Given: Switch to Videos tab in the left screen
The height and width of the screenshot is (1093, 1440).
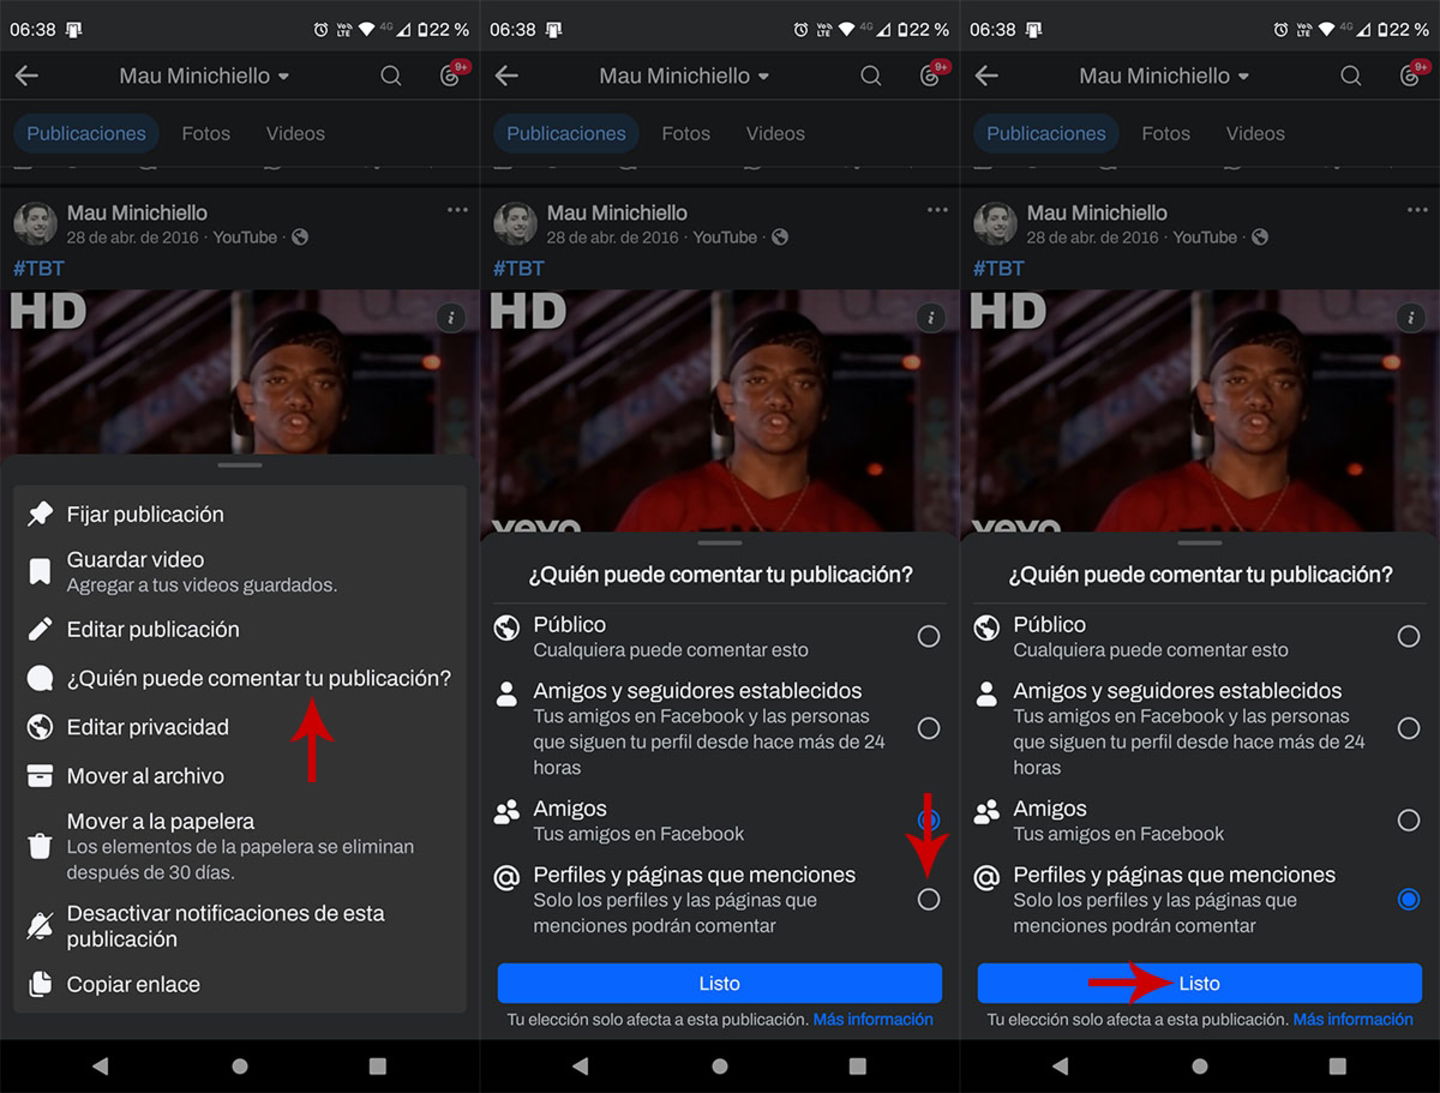Looking at the screenshot, I should pos(295,133).
